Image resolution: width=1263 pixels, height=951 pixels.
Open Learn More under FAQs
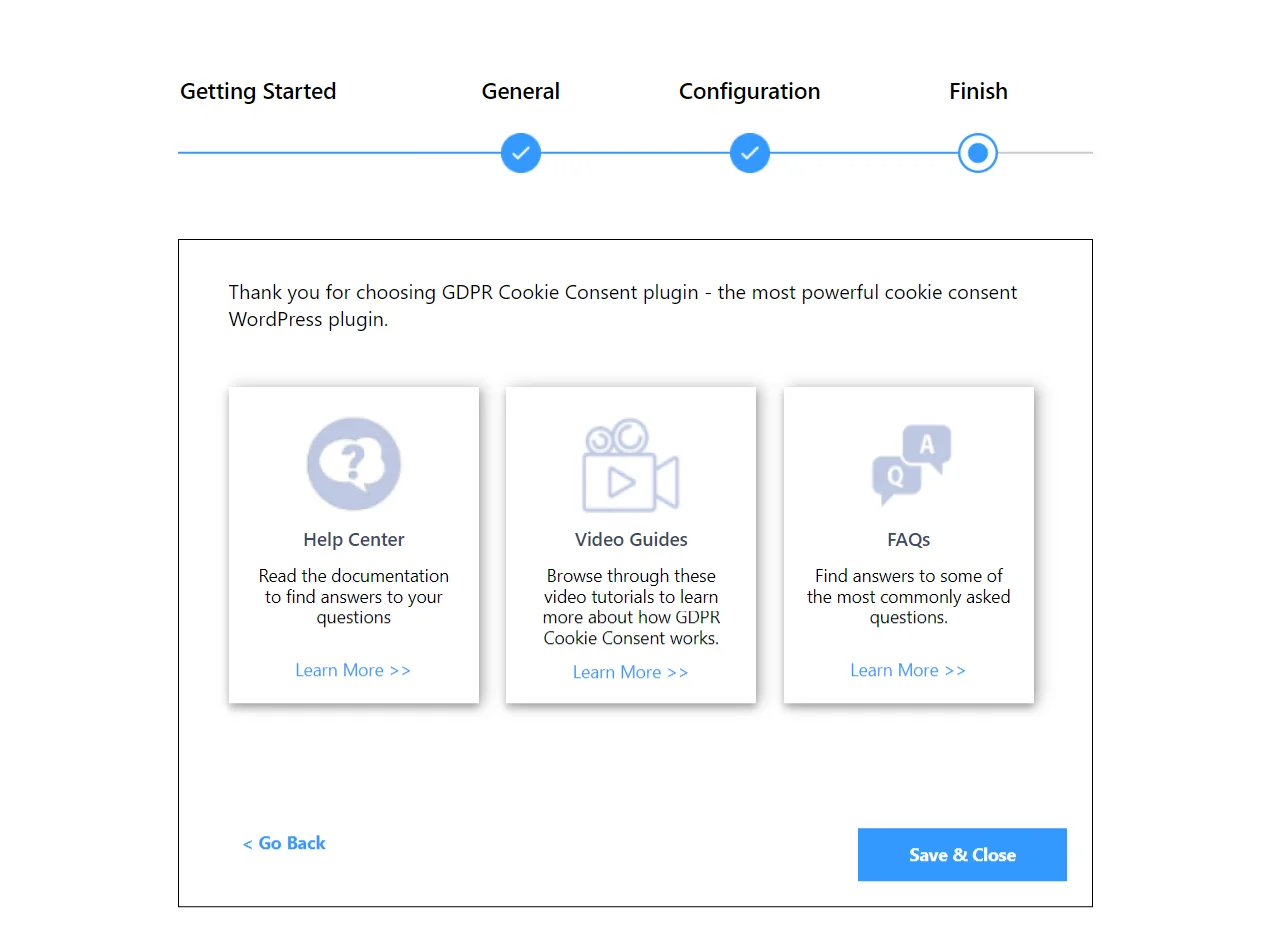pyautogui.click(x=908, y=670)
